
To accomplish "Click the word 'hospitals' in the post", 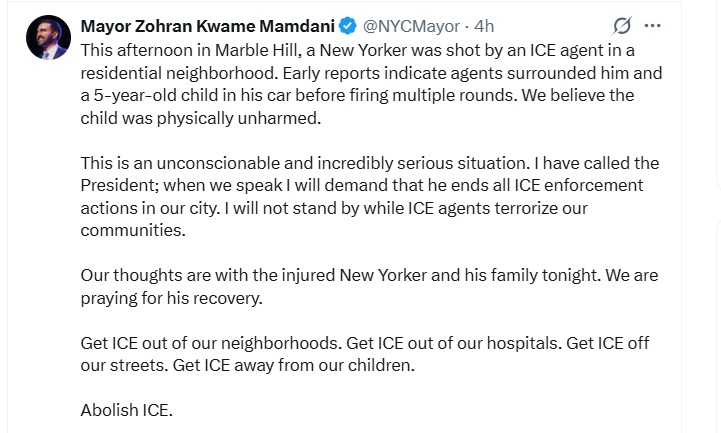I will pos(522,343).
